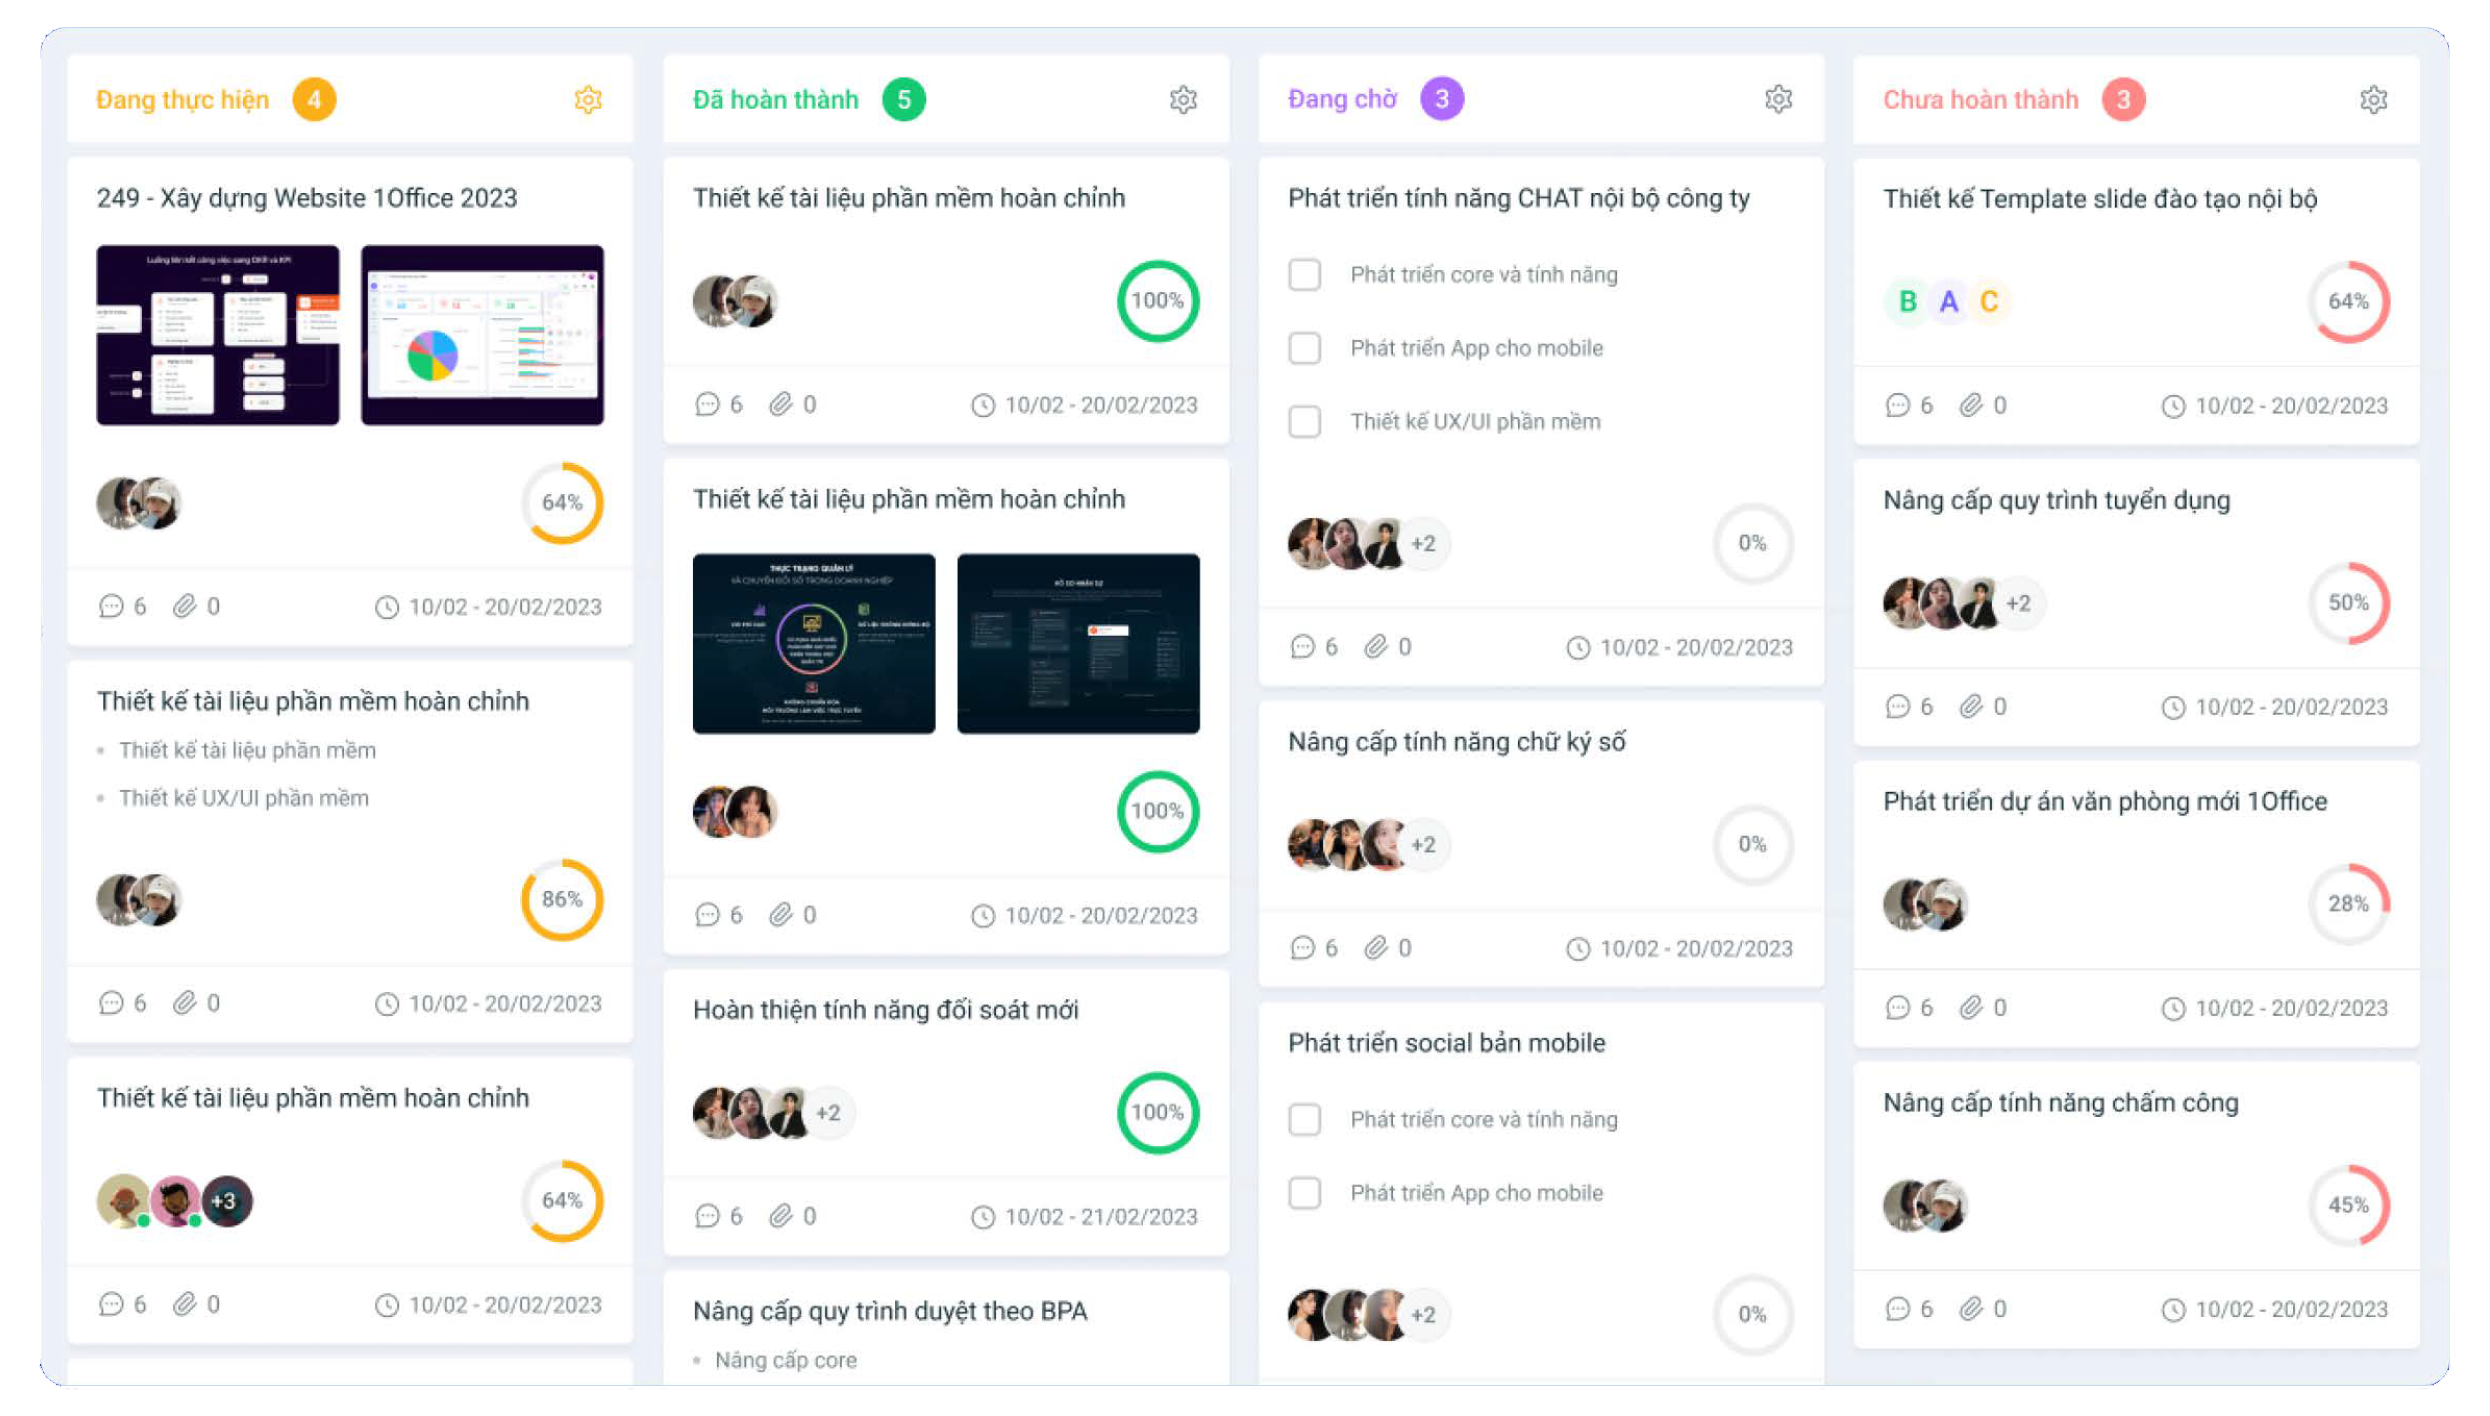Click green count badge 5
Viewport: 2490px width, 1416px height.
(x=904, y=100)
